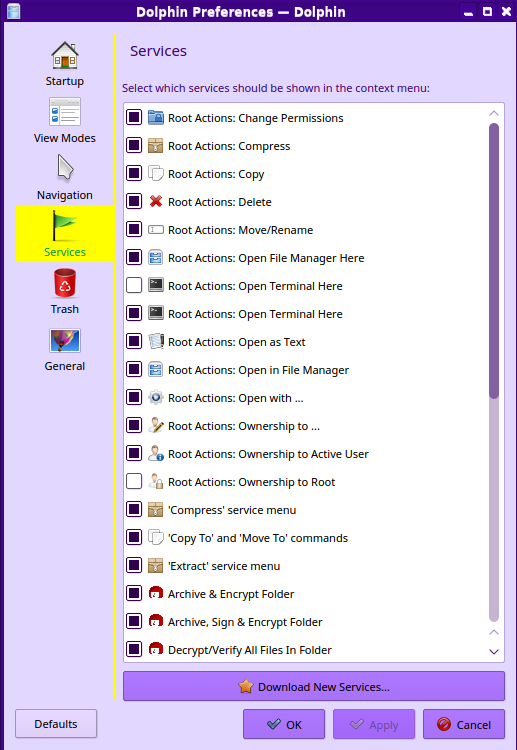Click the 'Extract' service menu icon

[x=156, y=565]
